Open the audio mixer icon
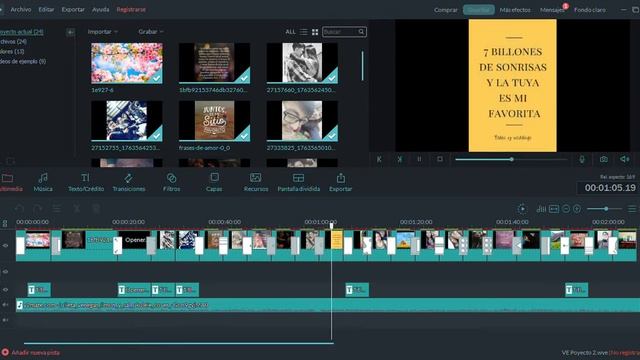The height and width of the screenshot is (360, 640). point(541,209)
